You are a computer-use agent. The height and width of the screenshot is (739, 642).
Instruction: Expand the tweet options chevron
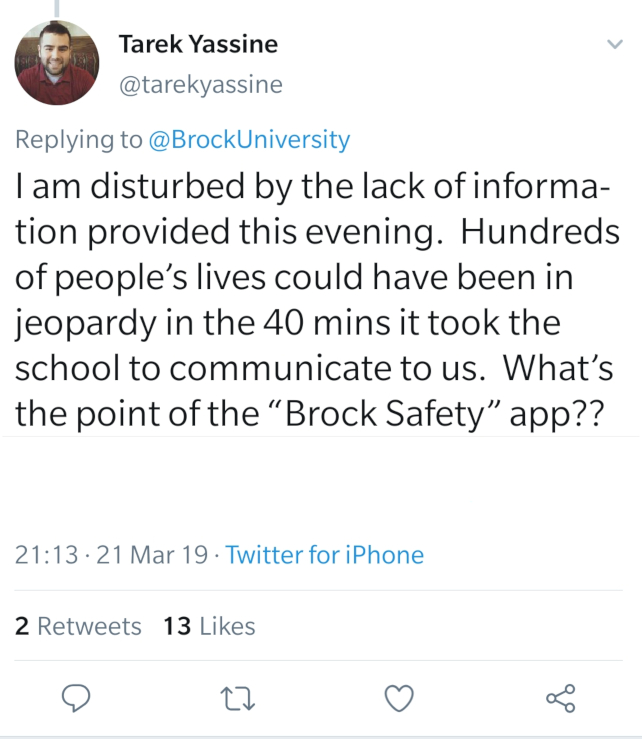point(615,44)
